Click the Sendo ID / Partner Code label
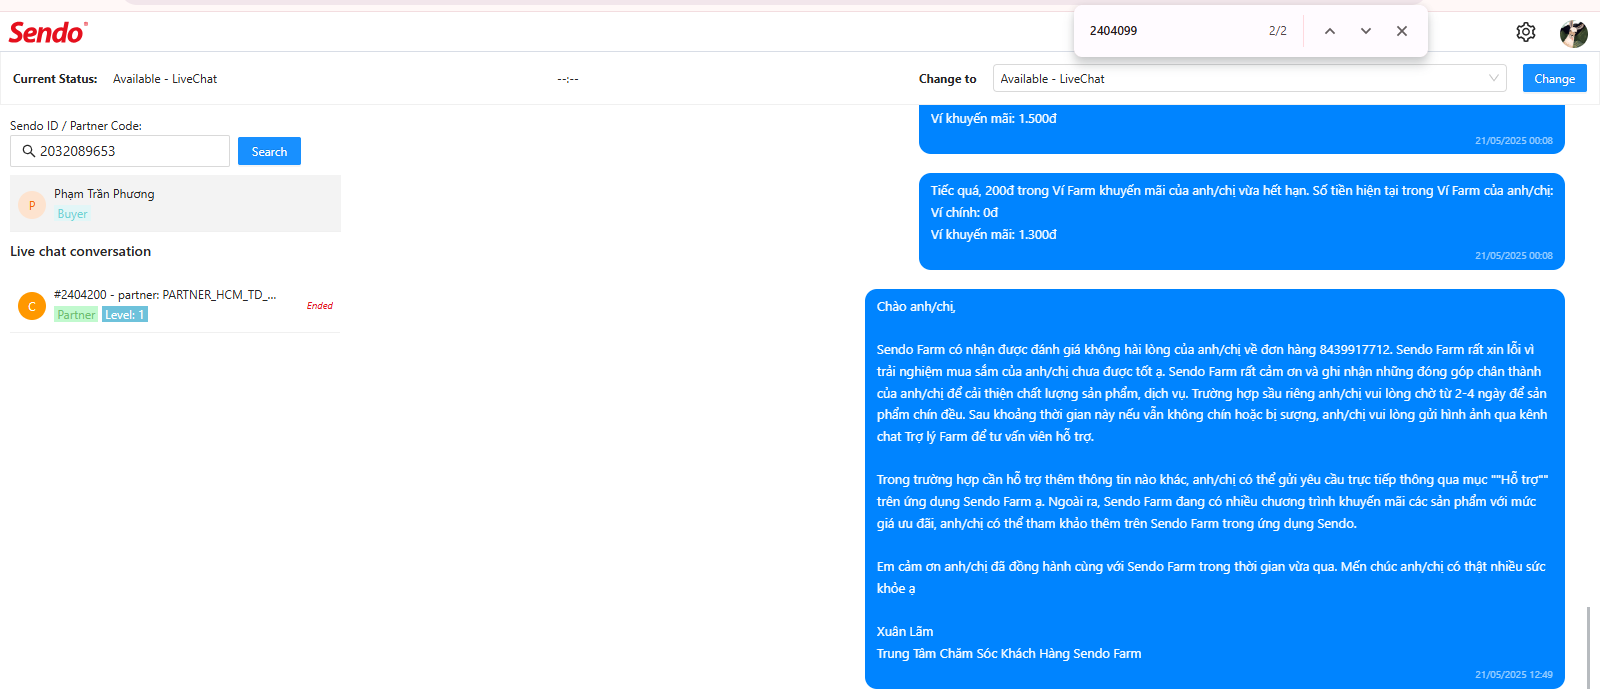Screen dimensions: 1600x689 click(76, 126)
